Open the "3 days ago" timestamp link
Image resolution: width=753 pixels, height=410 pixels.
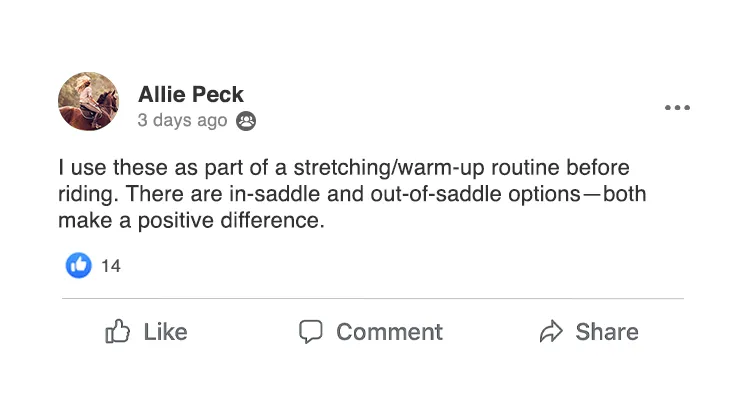click(x=182, y=121)
